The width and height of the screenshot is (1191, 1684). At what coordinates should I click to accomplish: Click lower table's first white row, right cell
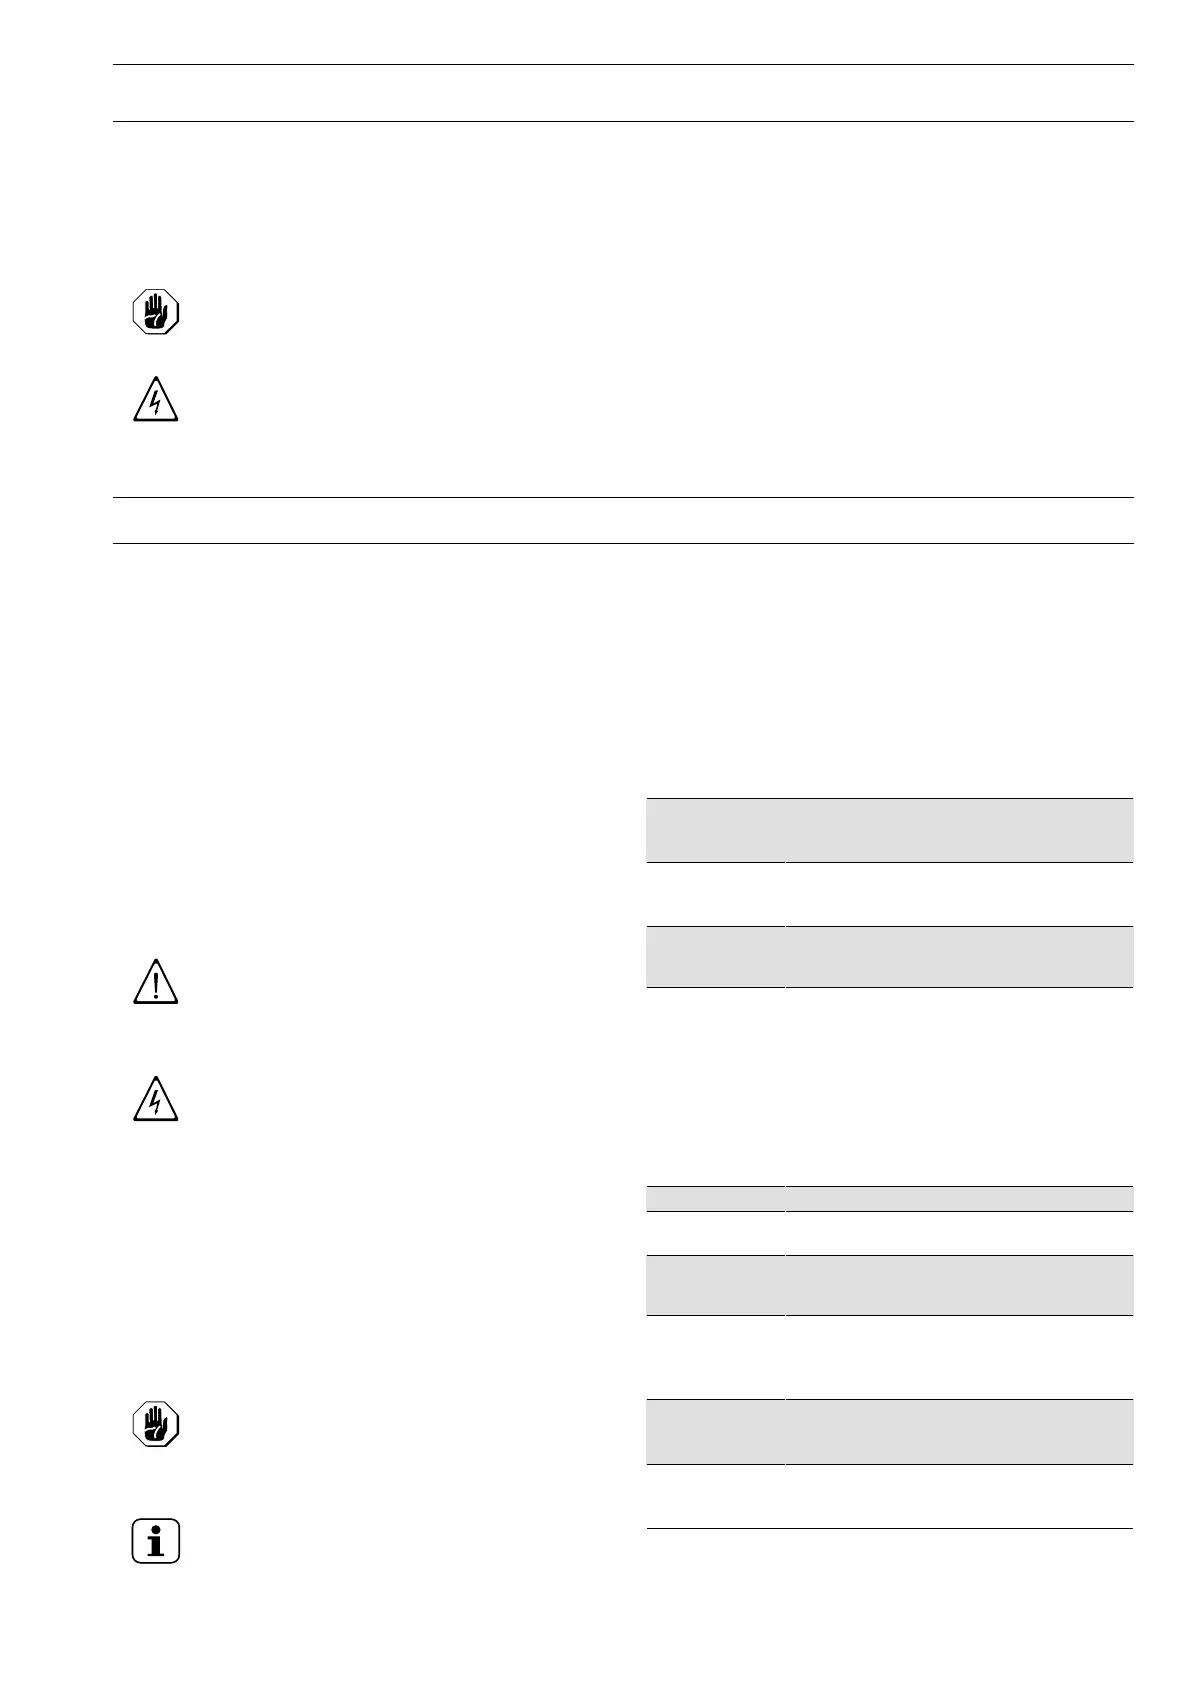[x=959, y=1233]
